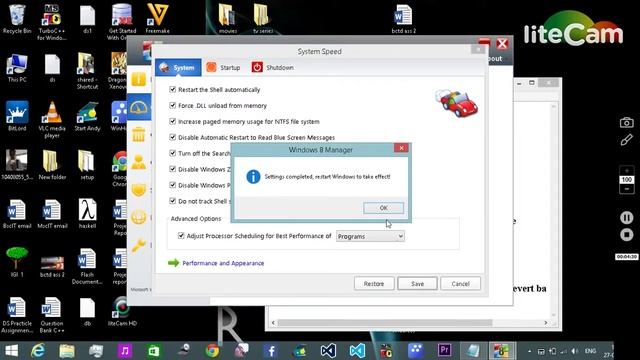
Task: Toggle the Disable Windows P checkbox
Action: pos(173,185)
